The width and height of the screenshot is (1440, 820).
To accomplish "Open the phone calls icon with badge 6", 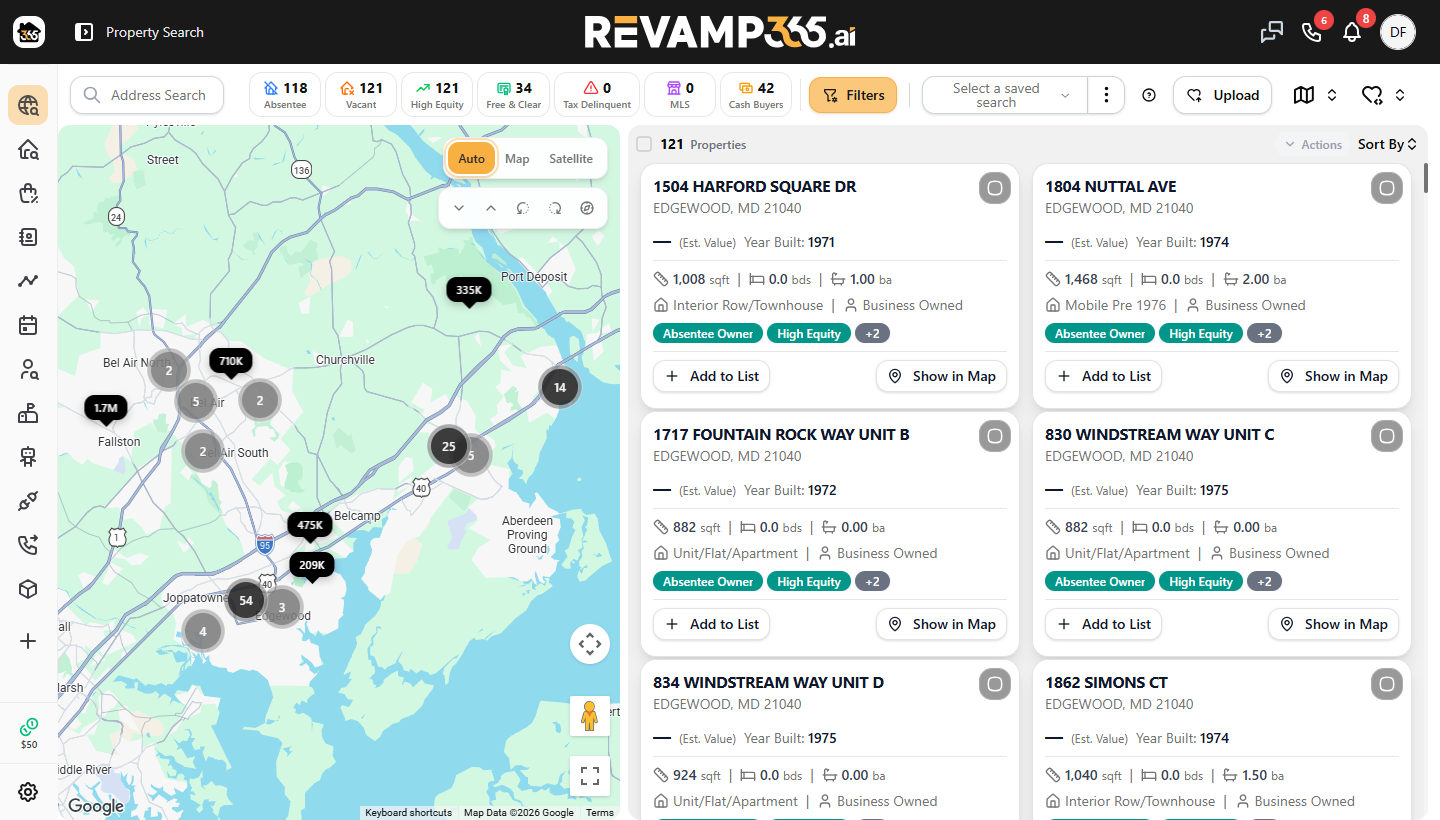I will pos(1312,32).
